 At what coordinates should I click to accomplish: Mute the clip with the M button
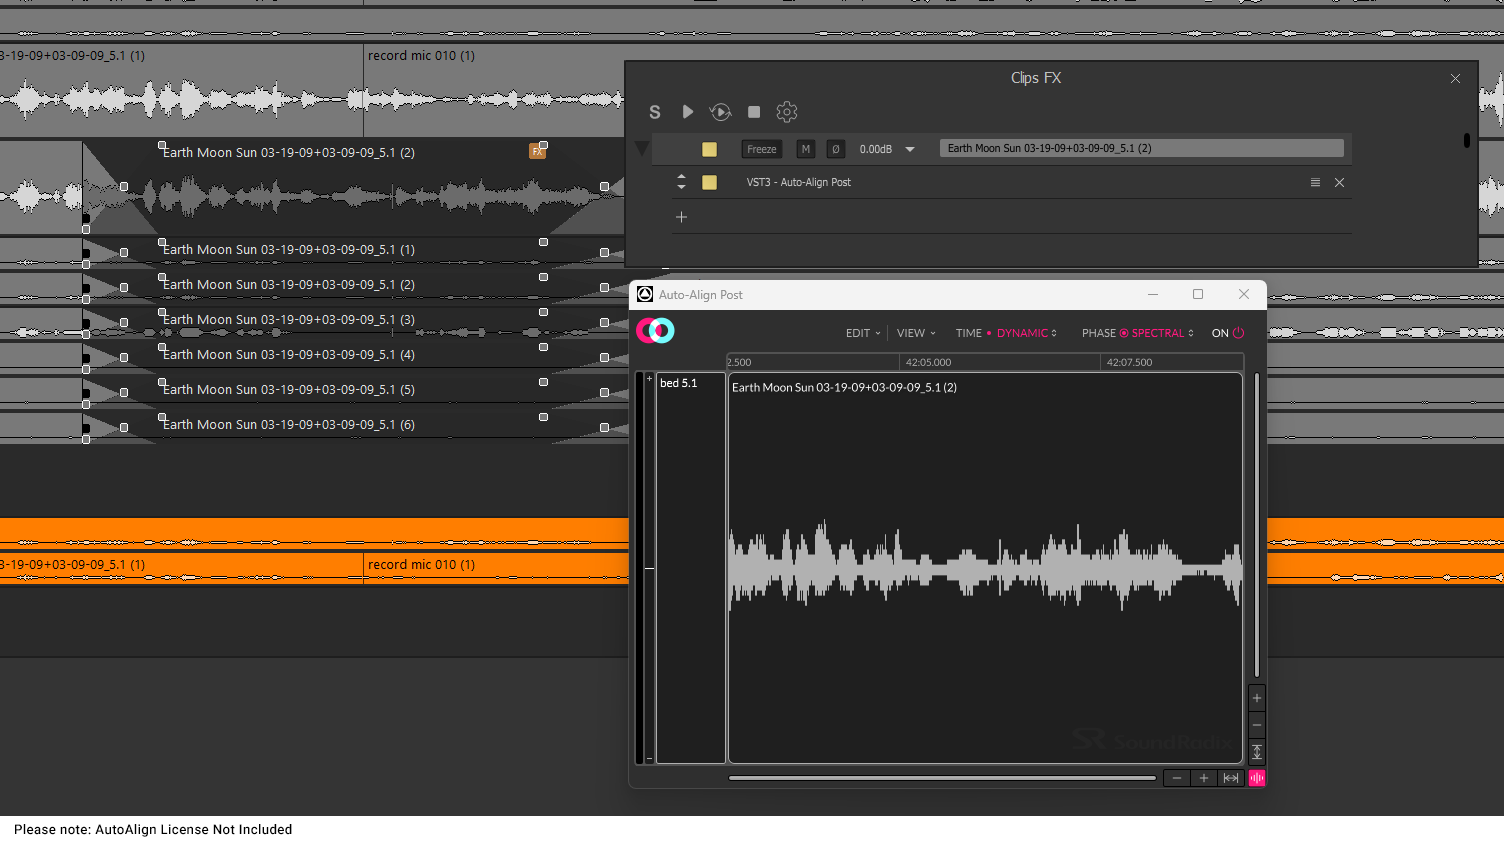click(805, 148)
